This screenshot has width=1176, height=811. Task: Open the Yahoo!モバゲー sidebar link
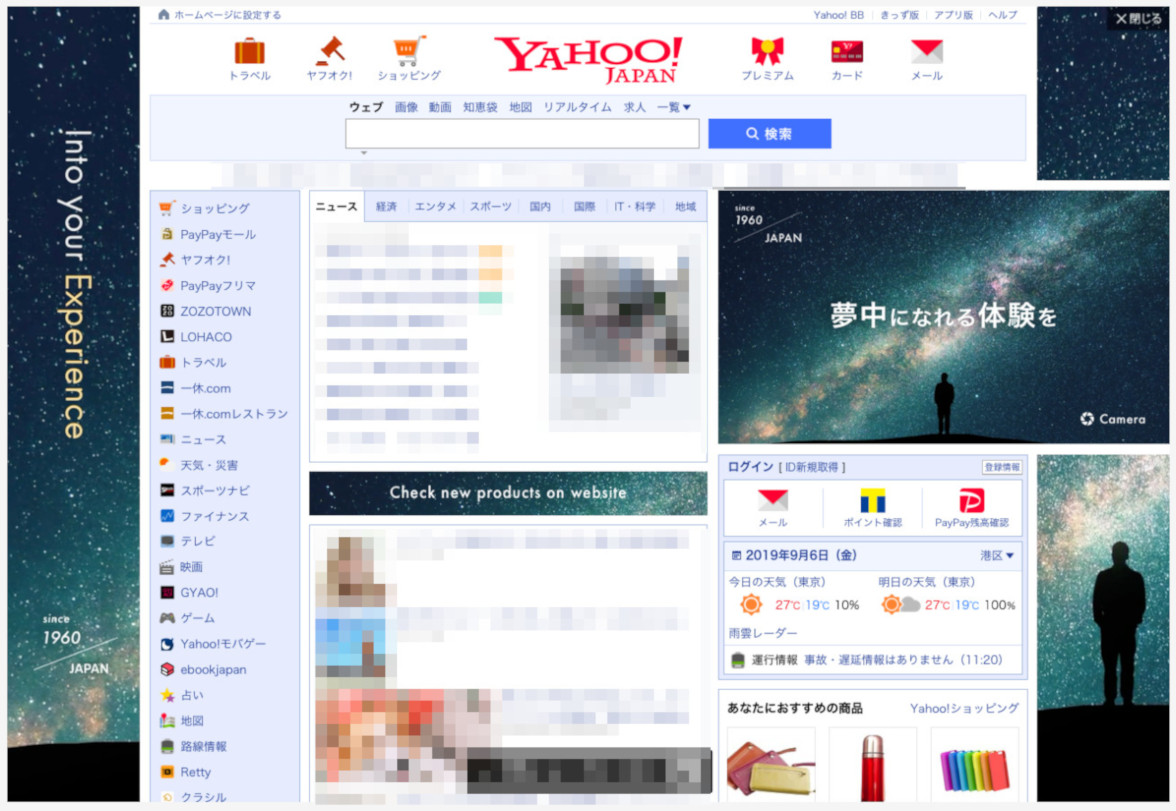point(223,644)
